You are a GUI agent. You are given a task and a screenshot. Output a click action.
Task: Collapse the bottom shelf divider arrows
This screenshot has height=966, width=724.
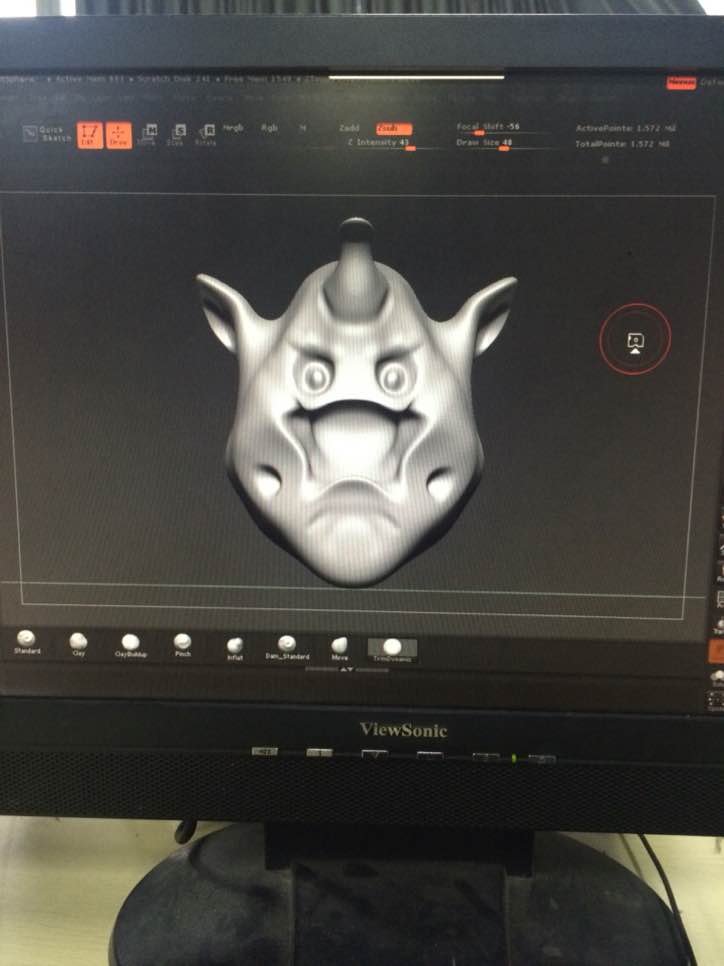[x=347, y=669]
